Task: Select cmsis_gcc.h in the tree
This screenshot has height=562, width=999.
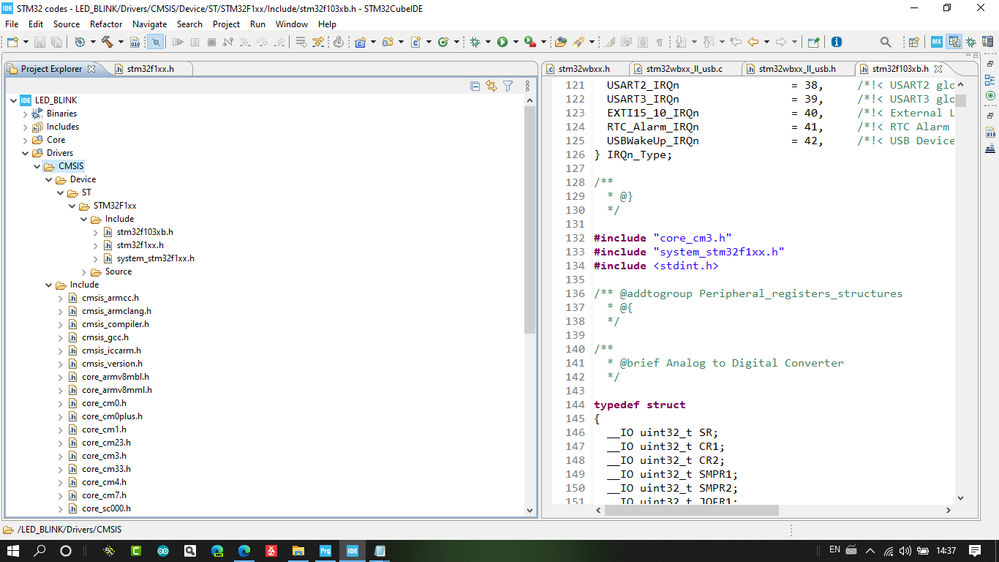Action: [x=105, y=337]
